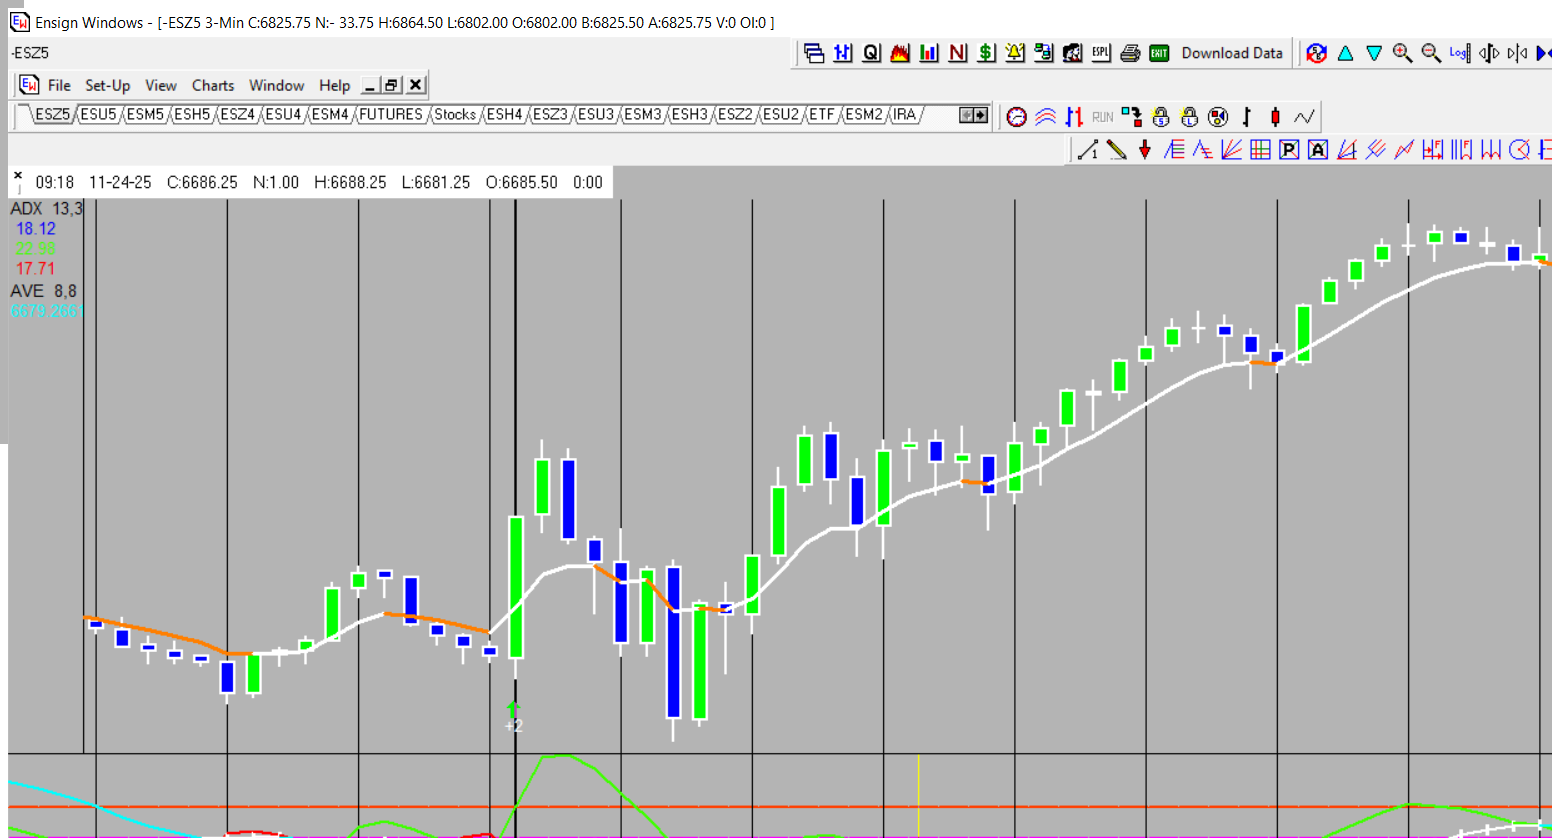Click the flame icon in toolbar
Viewport: 1552px width, 838px height.
(x=900, y=53)
